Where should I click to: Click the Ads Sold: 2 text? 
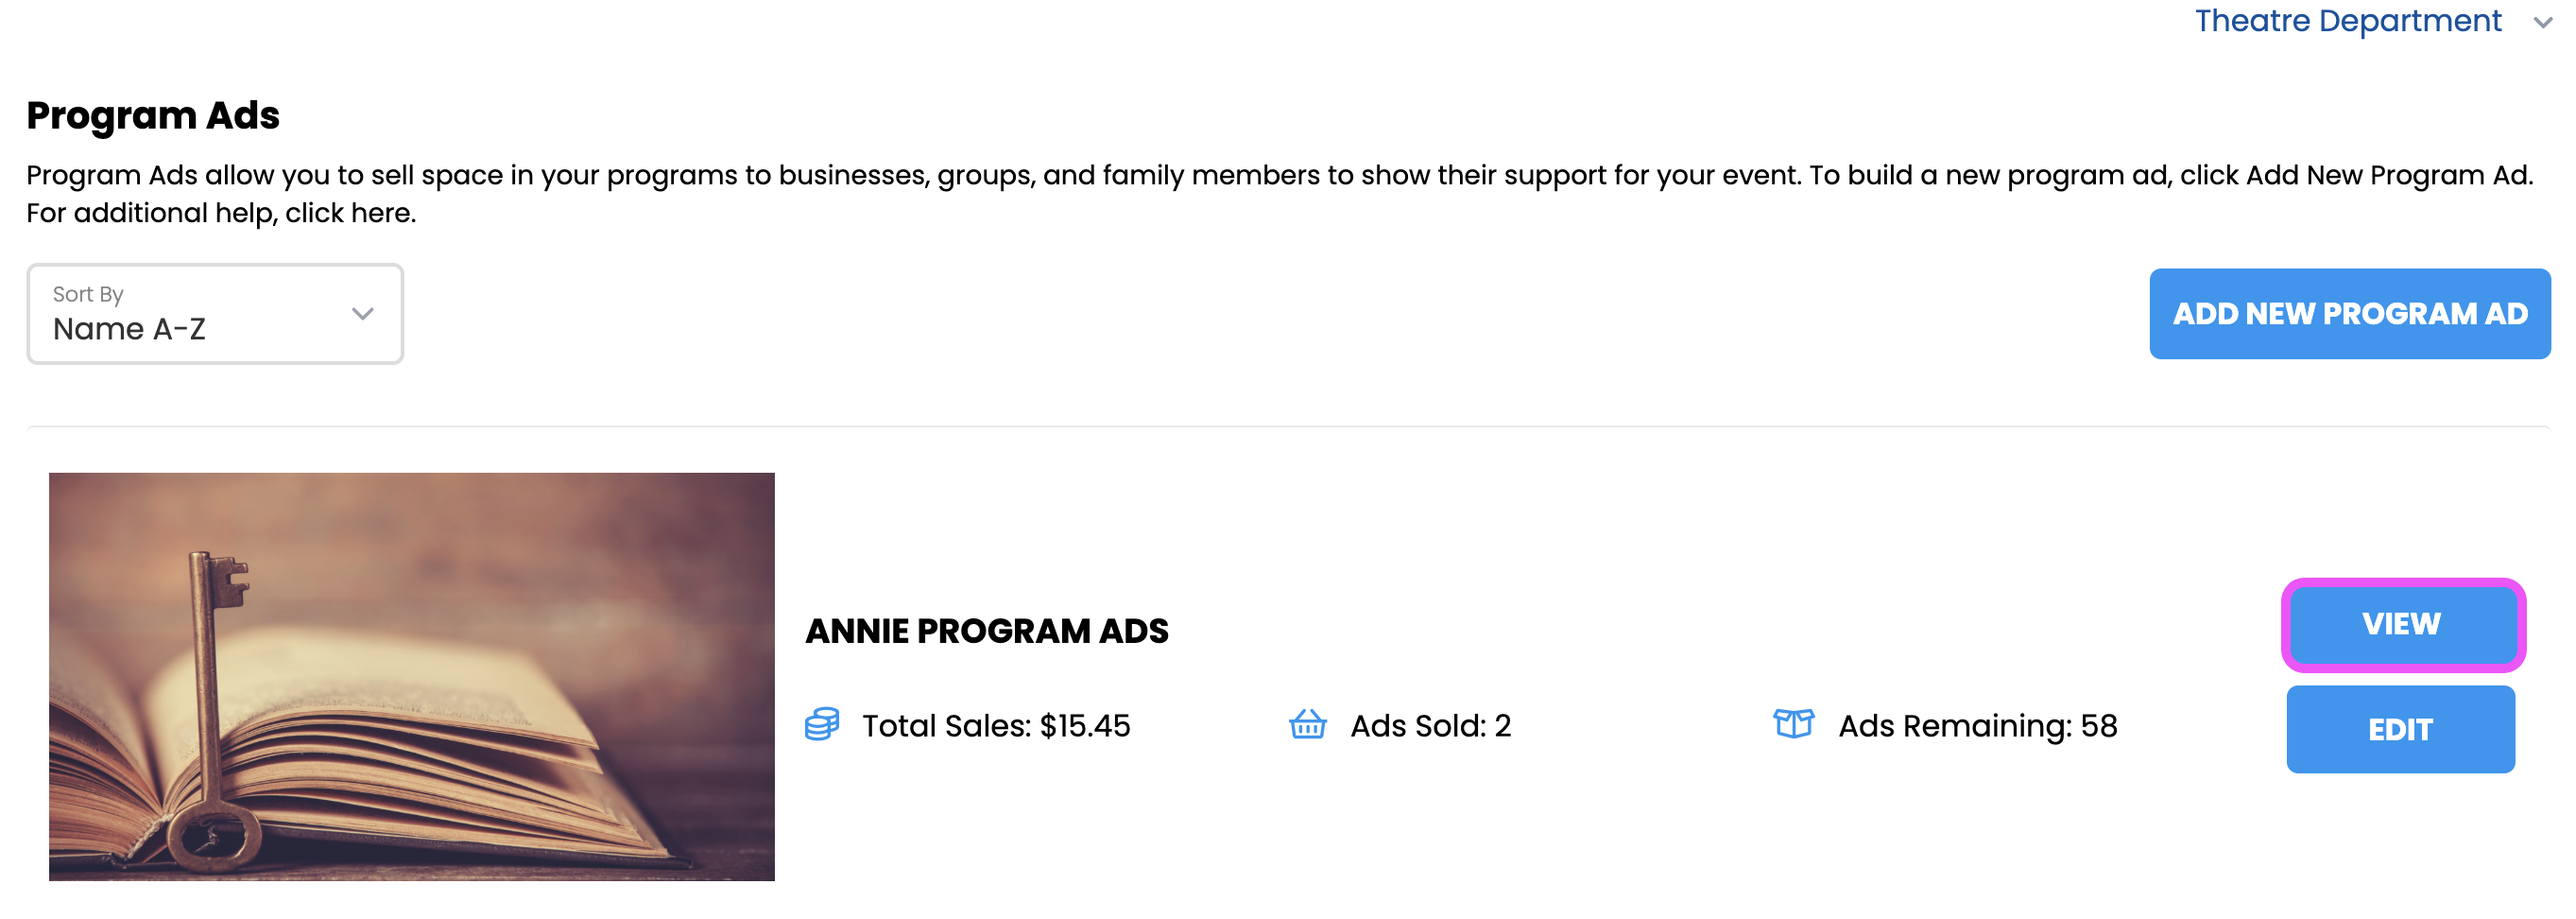[1430, 726]
